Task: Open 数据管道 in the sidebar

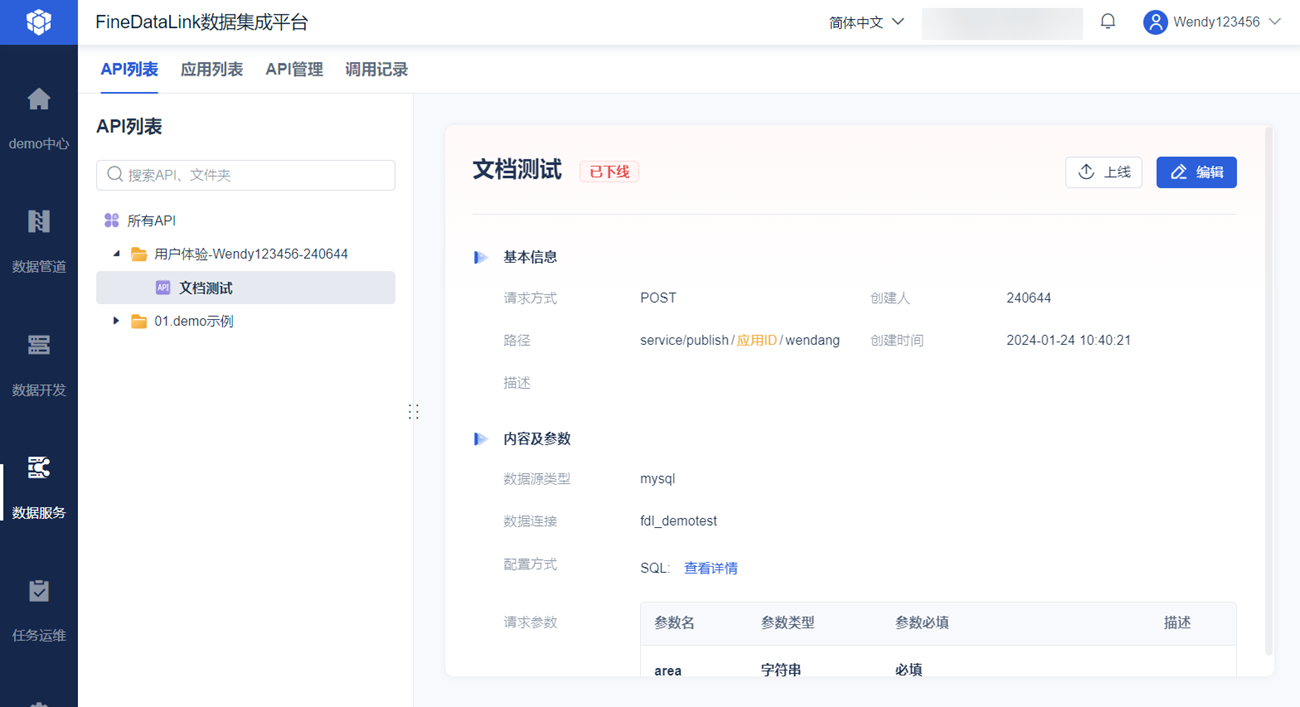Action: pyautogui.click(x=39, y=242)
